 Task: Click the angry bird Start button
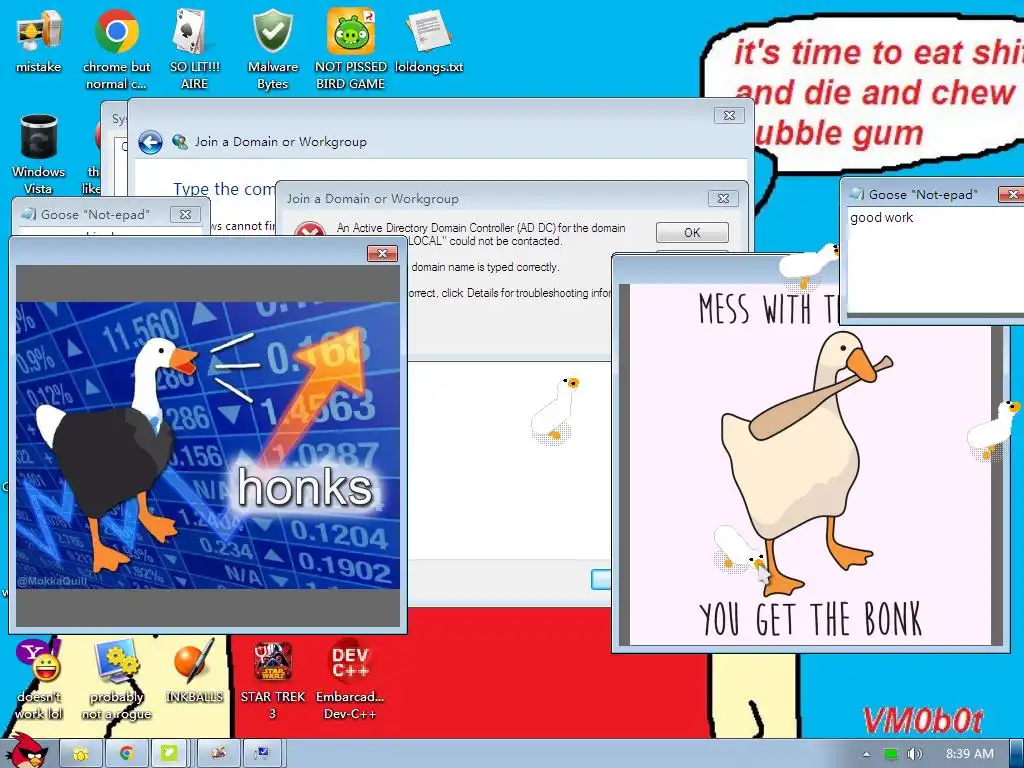coord(27,751)
